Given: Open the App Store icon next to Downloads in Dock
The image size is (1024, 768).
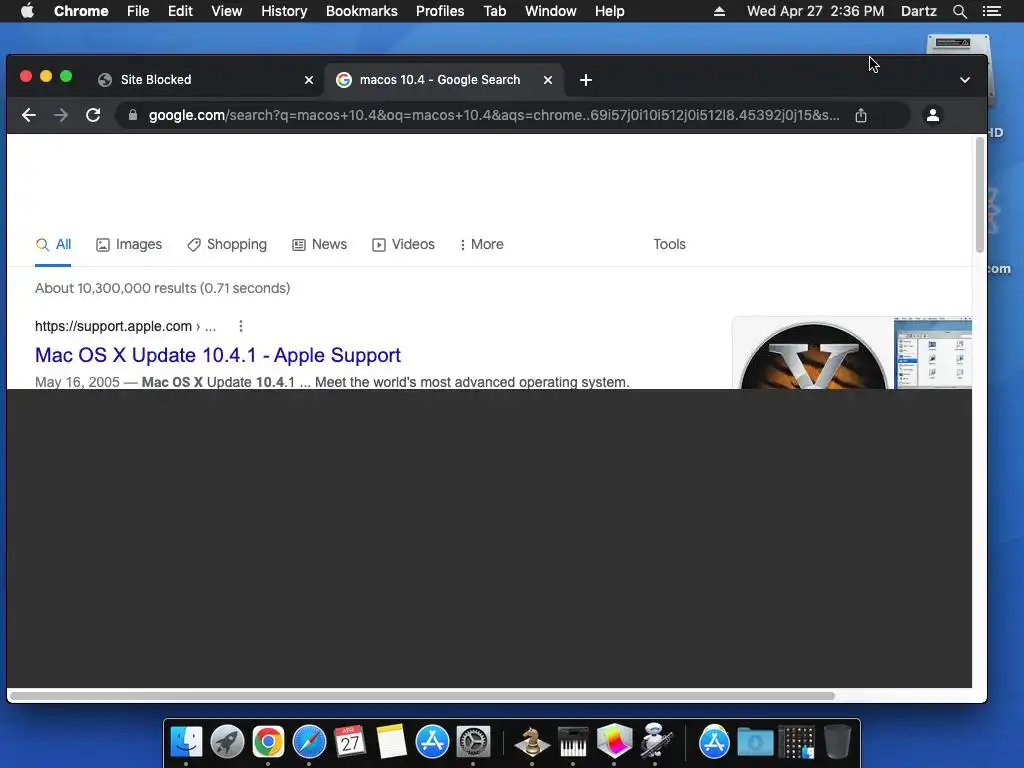Looking at the screenshot, I should (714, 741).
